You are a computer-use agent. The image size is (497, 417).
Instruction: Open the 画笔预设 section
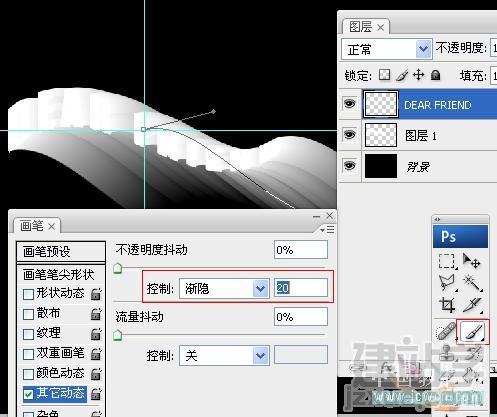click(x=61, y=251)
